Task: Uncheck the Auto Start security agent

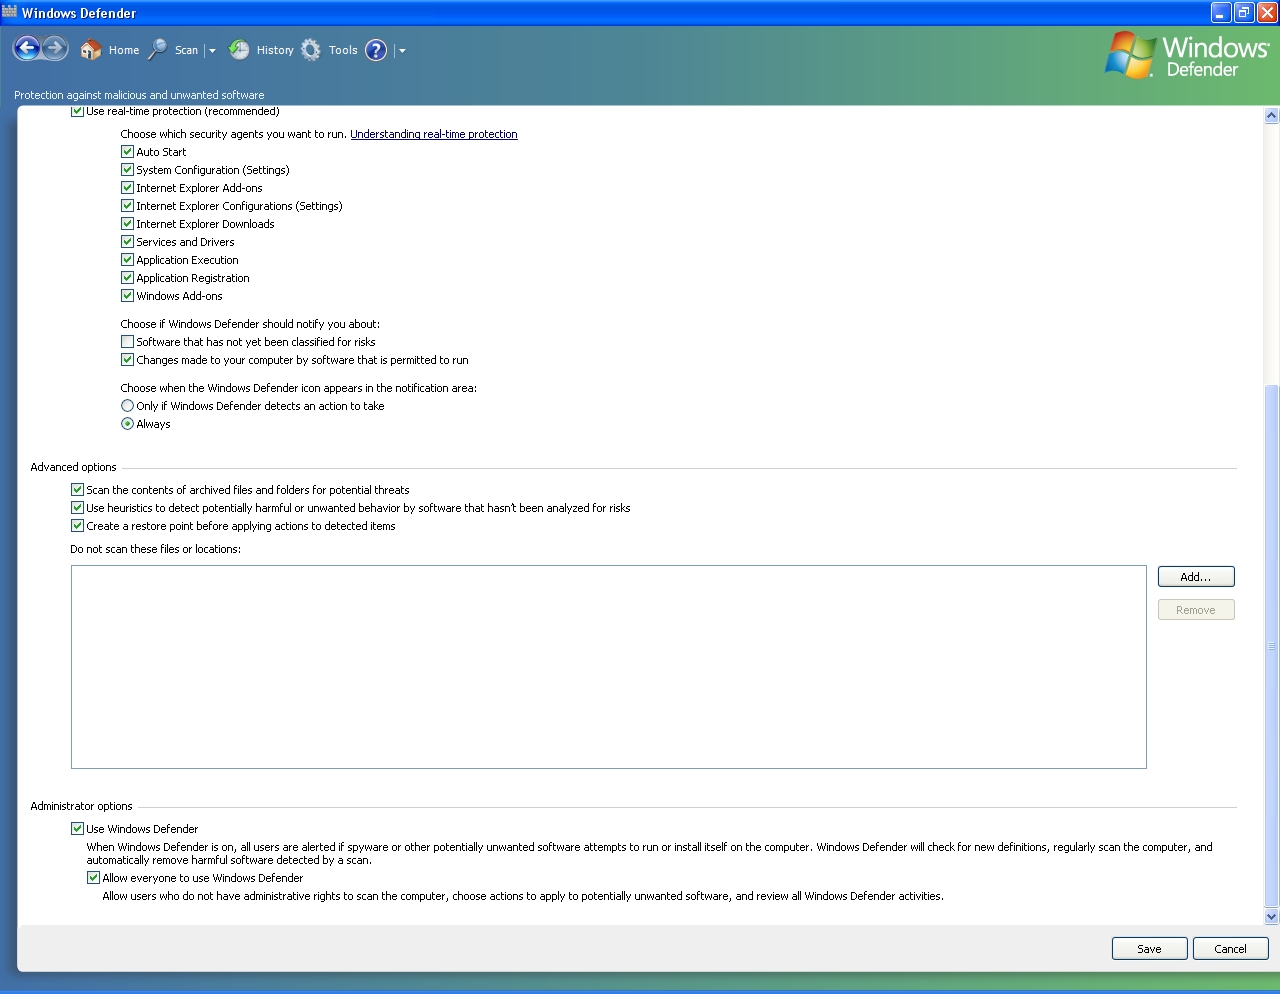Action: (x=127, y=152)
